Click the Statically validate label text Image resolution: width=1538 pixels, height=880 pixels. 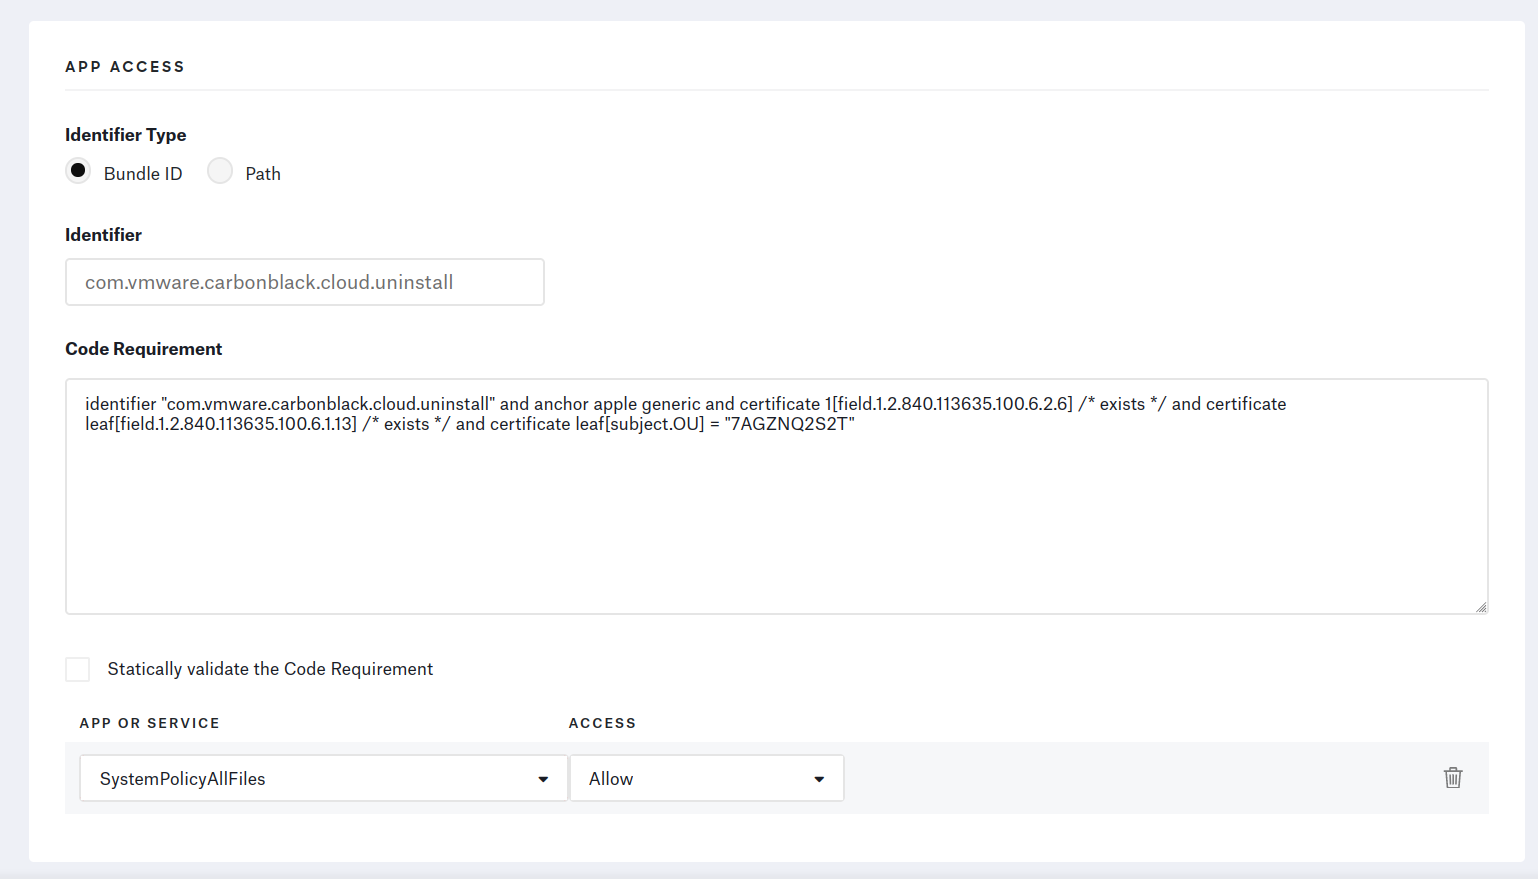(x=270, y=668)
